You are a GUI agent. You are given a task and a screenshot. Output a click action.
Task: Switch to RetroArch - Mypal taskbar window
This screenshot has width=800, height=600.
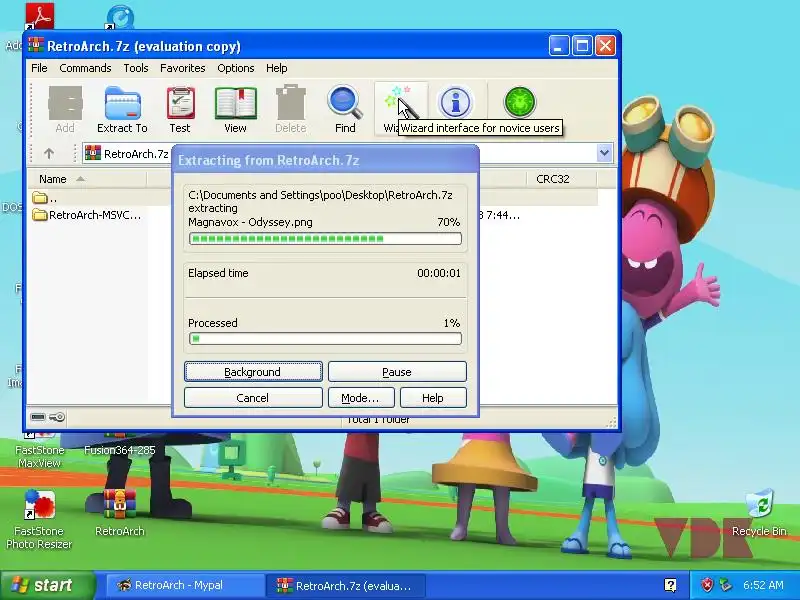(x=185, y=585)
